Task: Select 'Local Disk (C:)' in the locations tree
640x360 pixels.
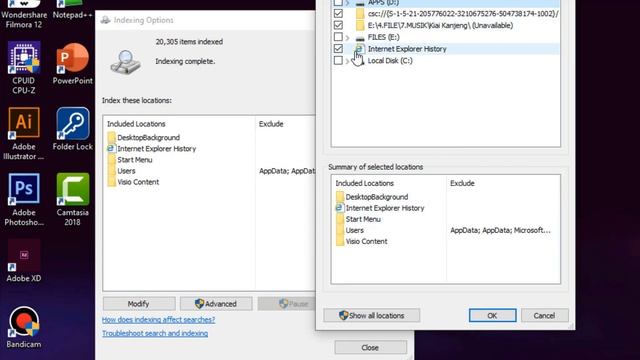Action: tap(390, 60)
